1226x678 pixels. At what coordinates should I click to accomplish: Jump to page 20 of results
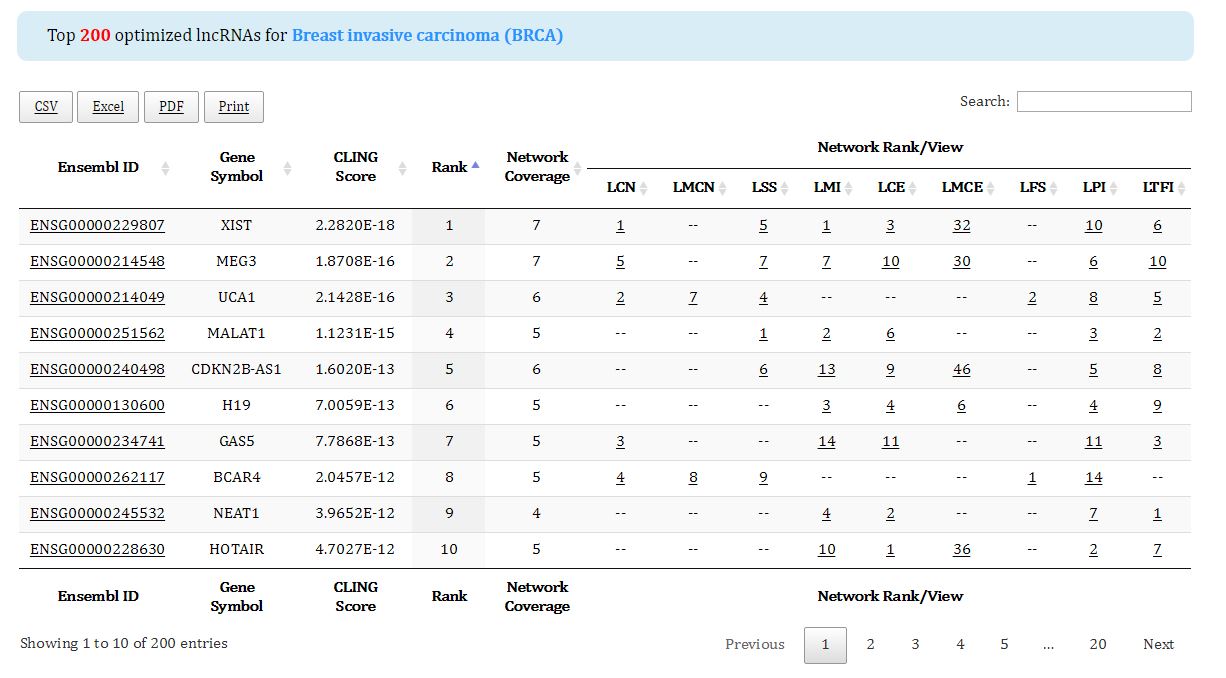pyautogui.click(x=1097, y=645)
